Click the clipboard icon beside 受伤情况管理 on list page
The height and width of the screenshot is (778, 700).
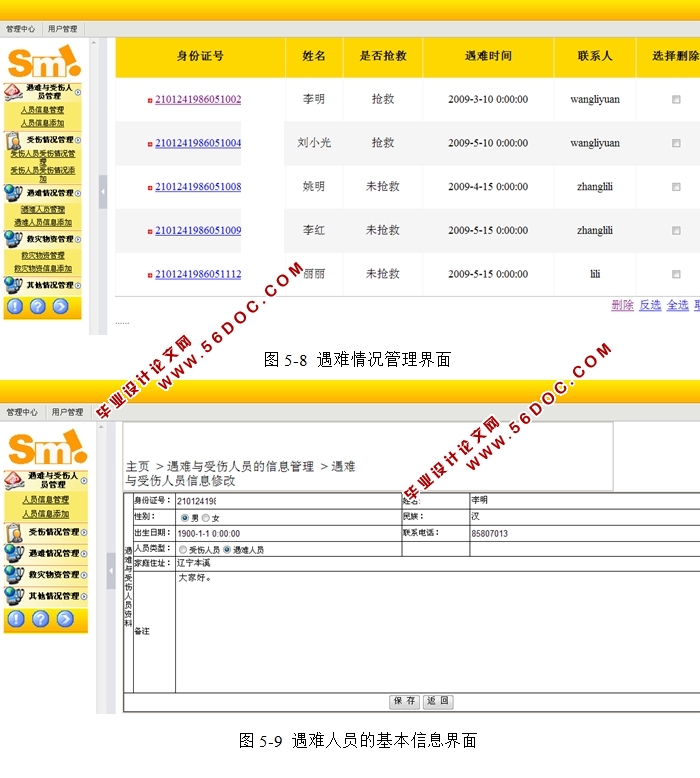coord(13,140)
